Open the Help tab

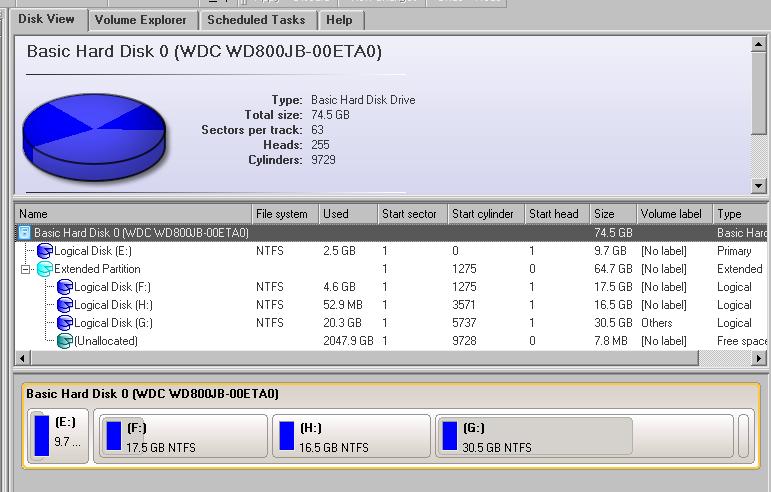click(339, 19)
